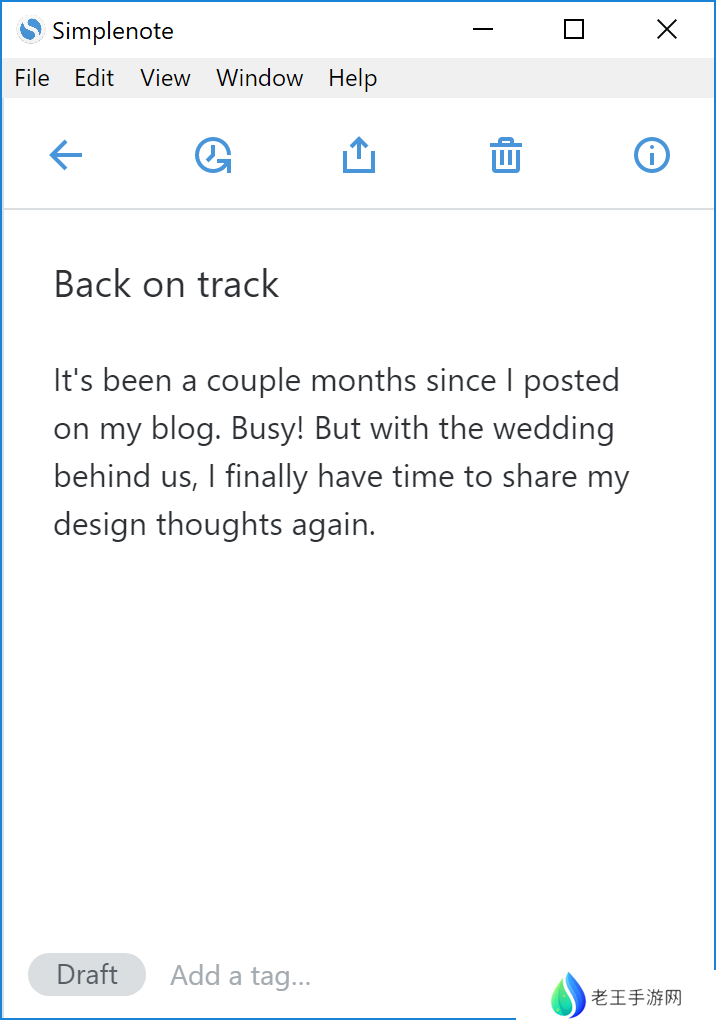Click the share note icon
This screenshot has width=716, height=1020.
click(x=359, y=156)
